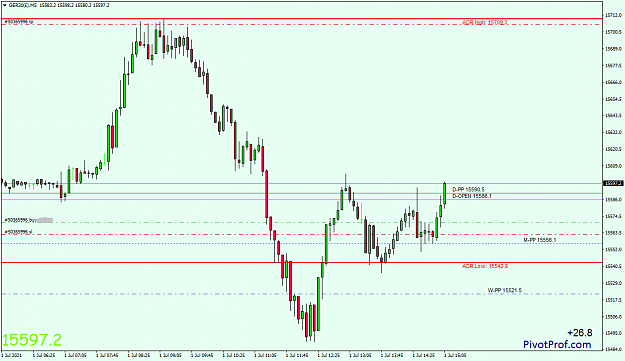Click the 1 Jul 13:05 time label

(x=360, y=354)
